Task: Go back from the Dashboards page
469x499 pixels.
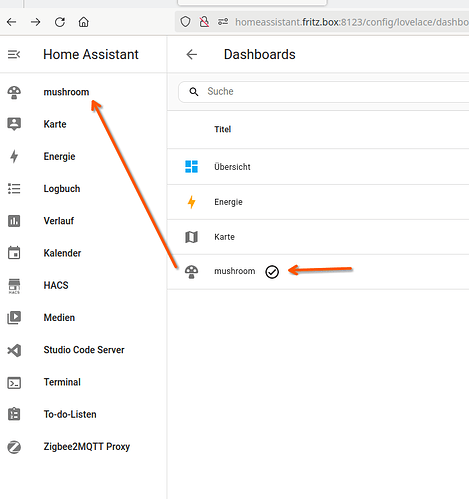Action: (x=192, y=54)
